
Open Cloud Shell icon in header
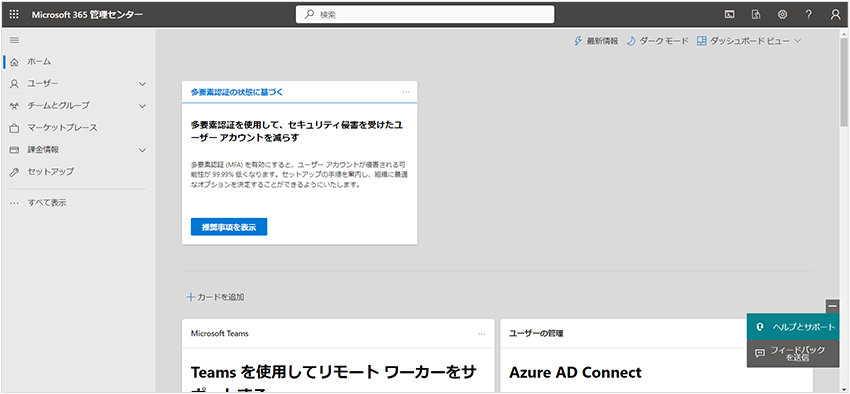coord(730,15)
